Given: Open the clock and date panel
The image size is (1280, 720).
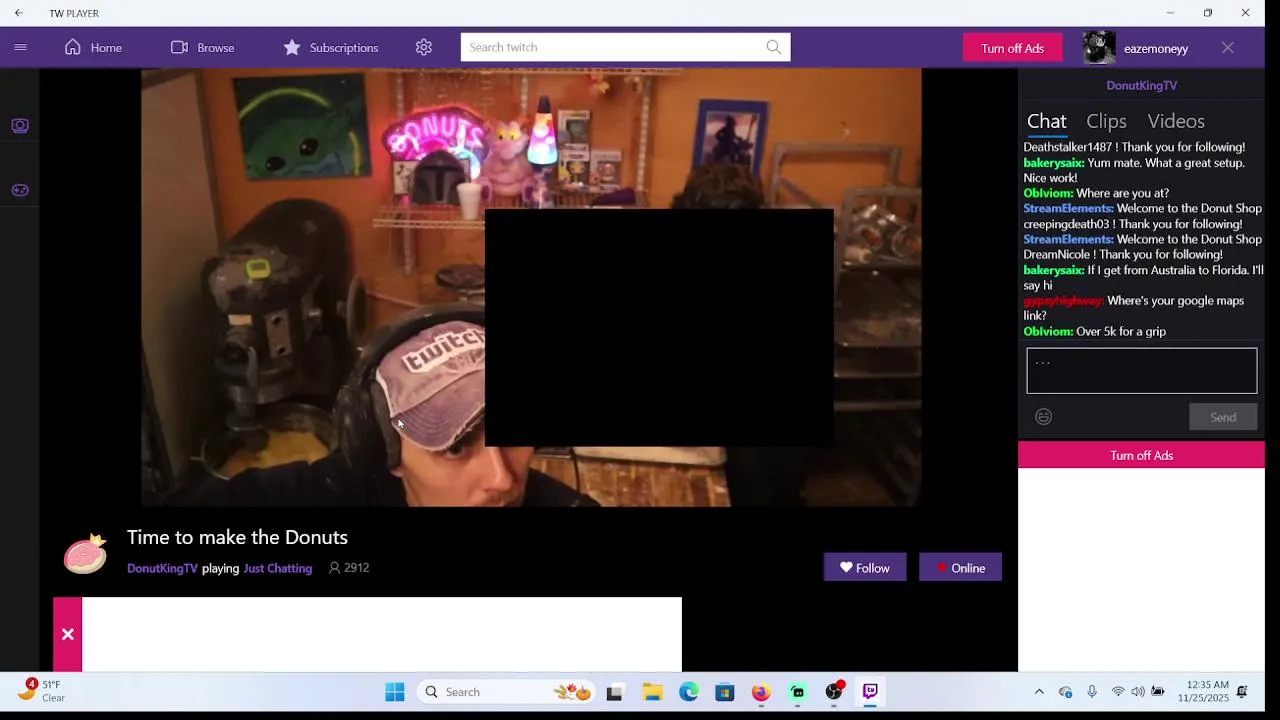Looking at the screenshot, I should click(x=1203, y=692).
